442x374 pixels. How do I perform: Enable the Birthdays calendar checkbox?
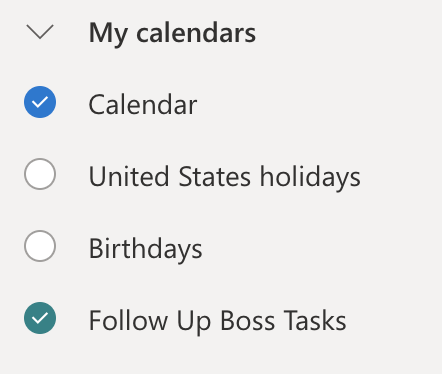click(x=40, y=246)
